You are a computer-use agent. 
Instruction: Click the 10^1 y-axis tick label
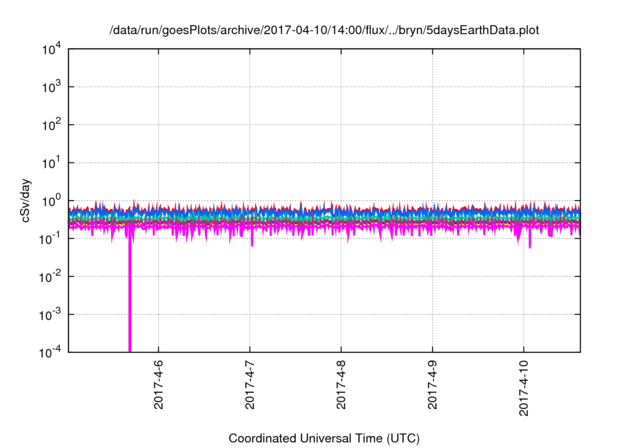[51, 163]
